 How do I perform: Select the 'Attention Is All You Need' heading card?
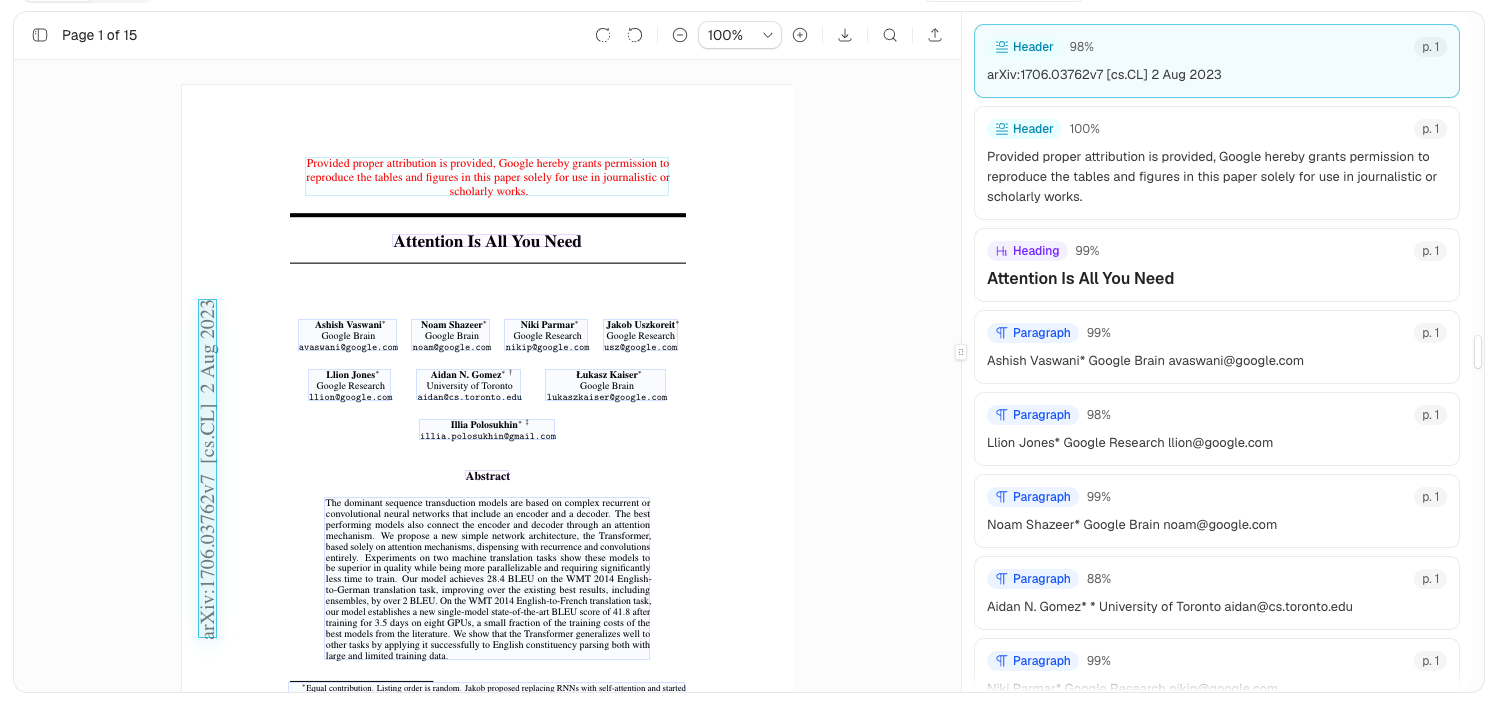pos(1216,265)
